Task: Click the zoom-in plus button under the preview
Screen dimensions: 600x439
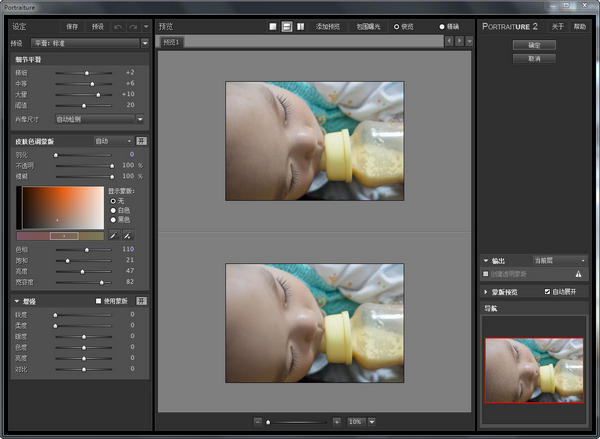Action: point(337,421)
